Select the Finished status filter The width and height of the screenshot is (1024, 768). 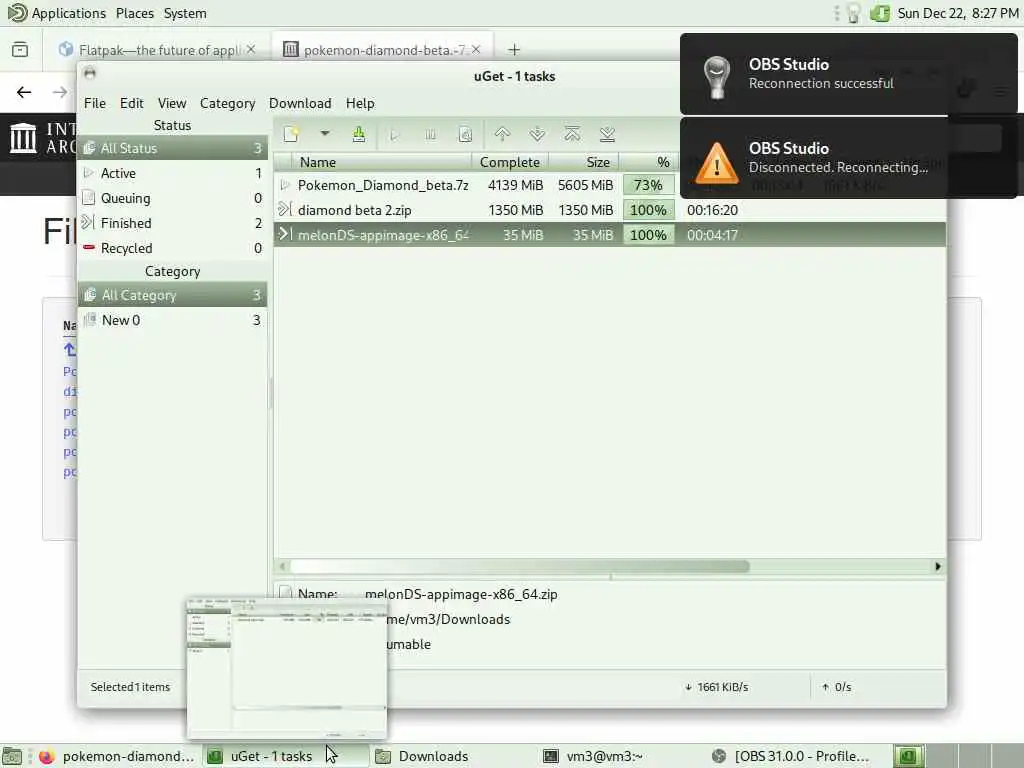click(x=173, y=223)
